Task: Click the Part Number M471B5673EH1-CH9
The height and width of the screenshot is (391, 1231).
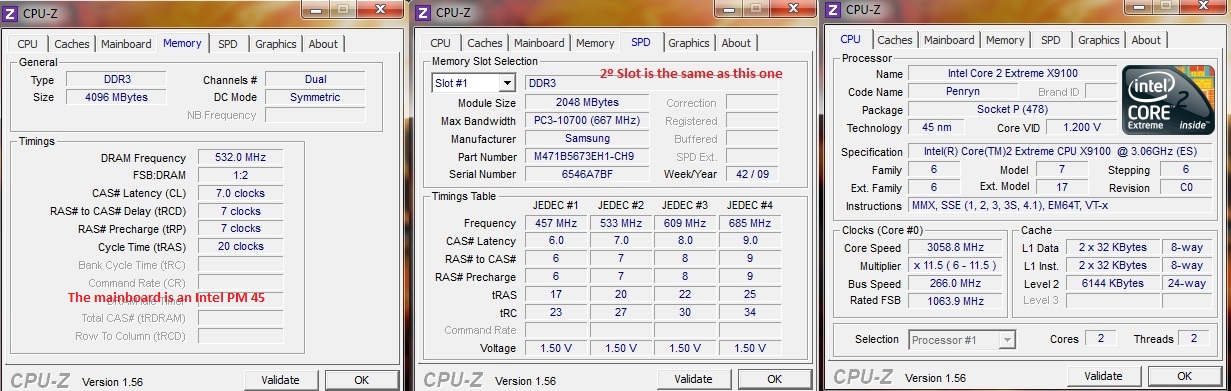Action: click(586, 157)
